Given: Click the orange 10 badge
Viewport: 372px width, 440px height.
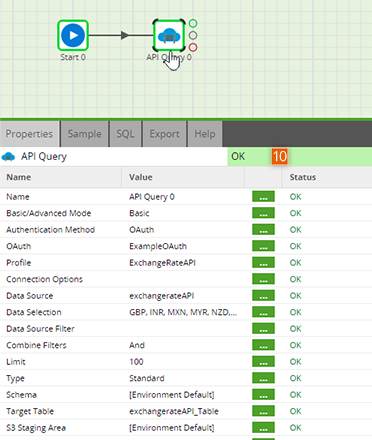Looking at the screenshot, I should 279,156.
